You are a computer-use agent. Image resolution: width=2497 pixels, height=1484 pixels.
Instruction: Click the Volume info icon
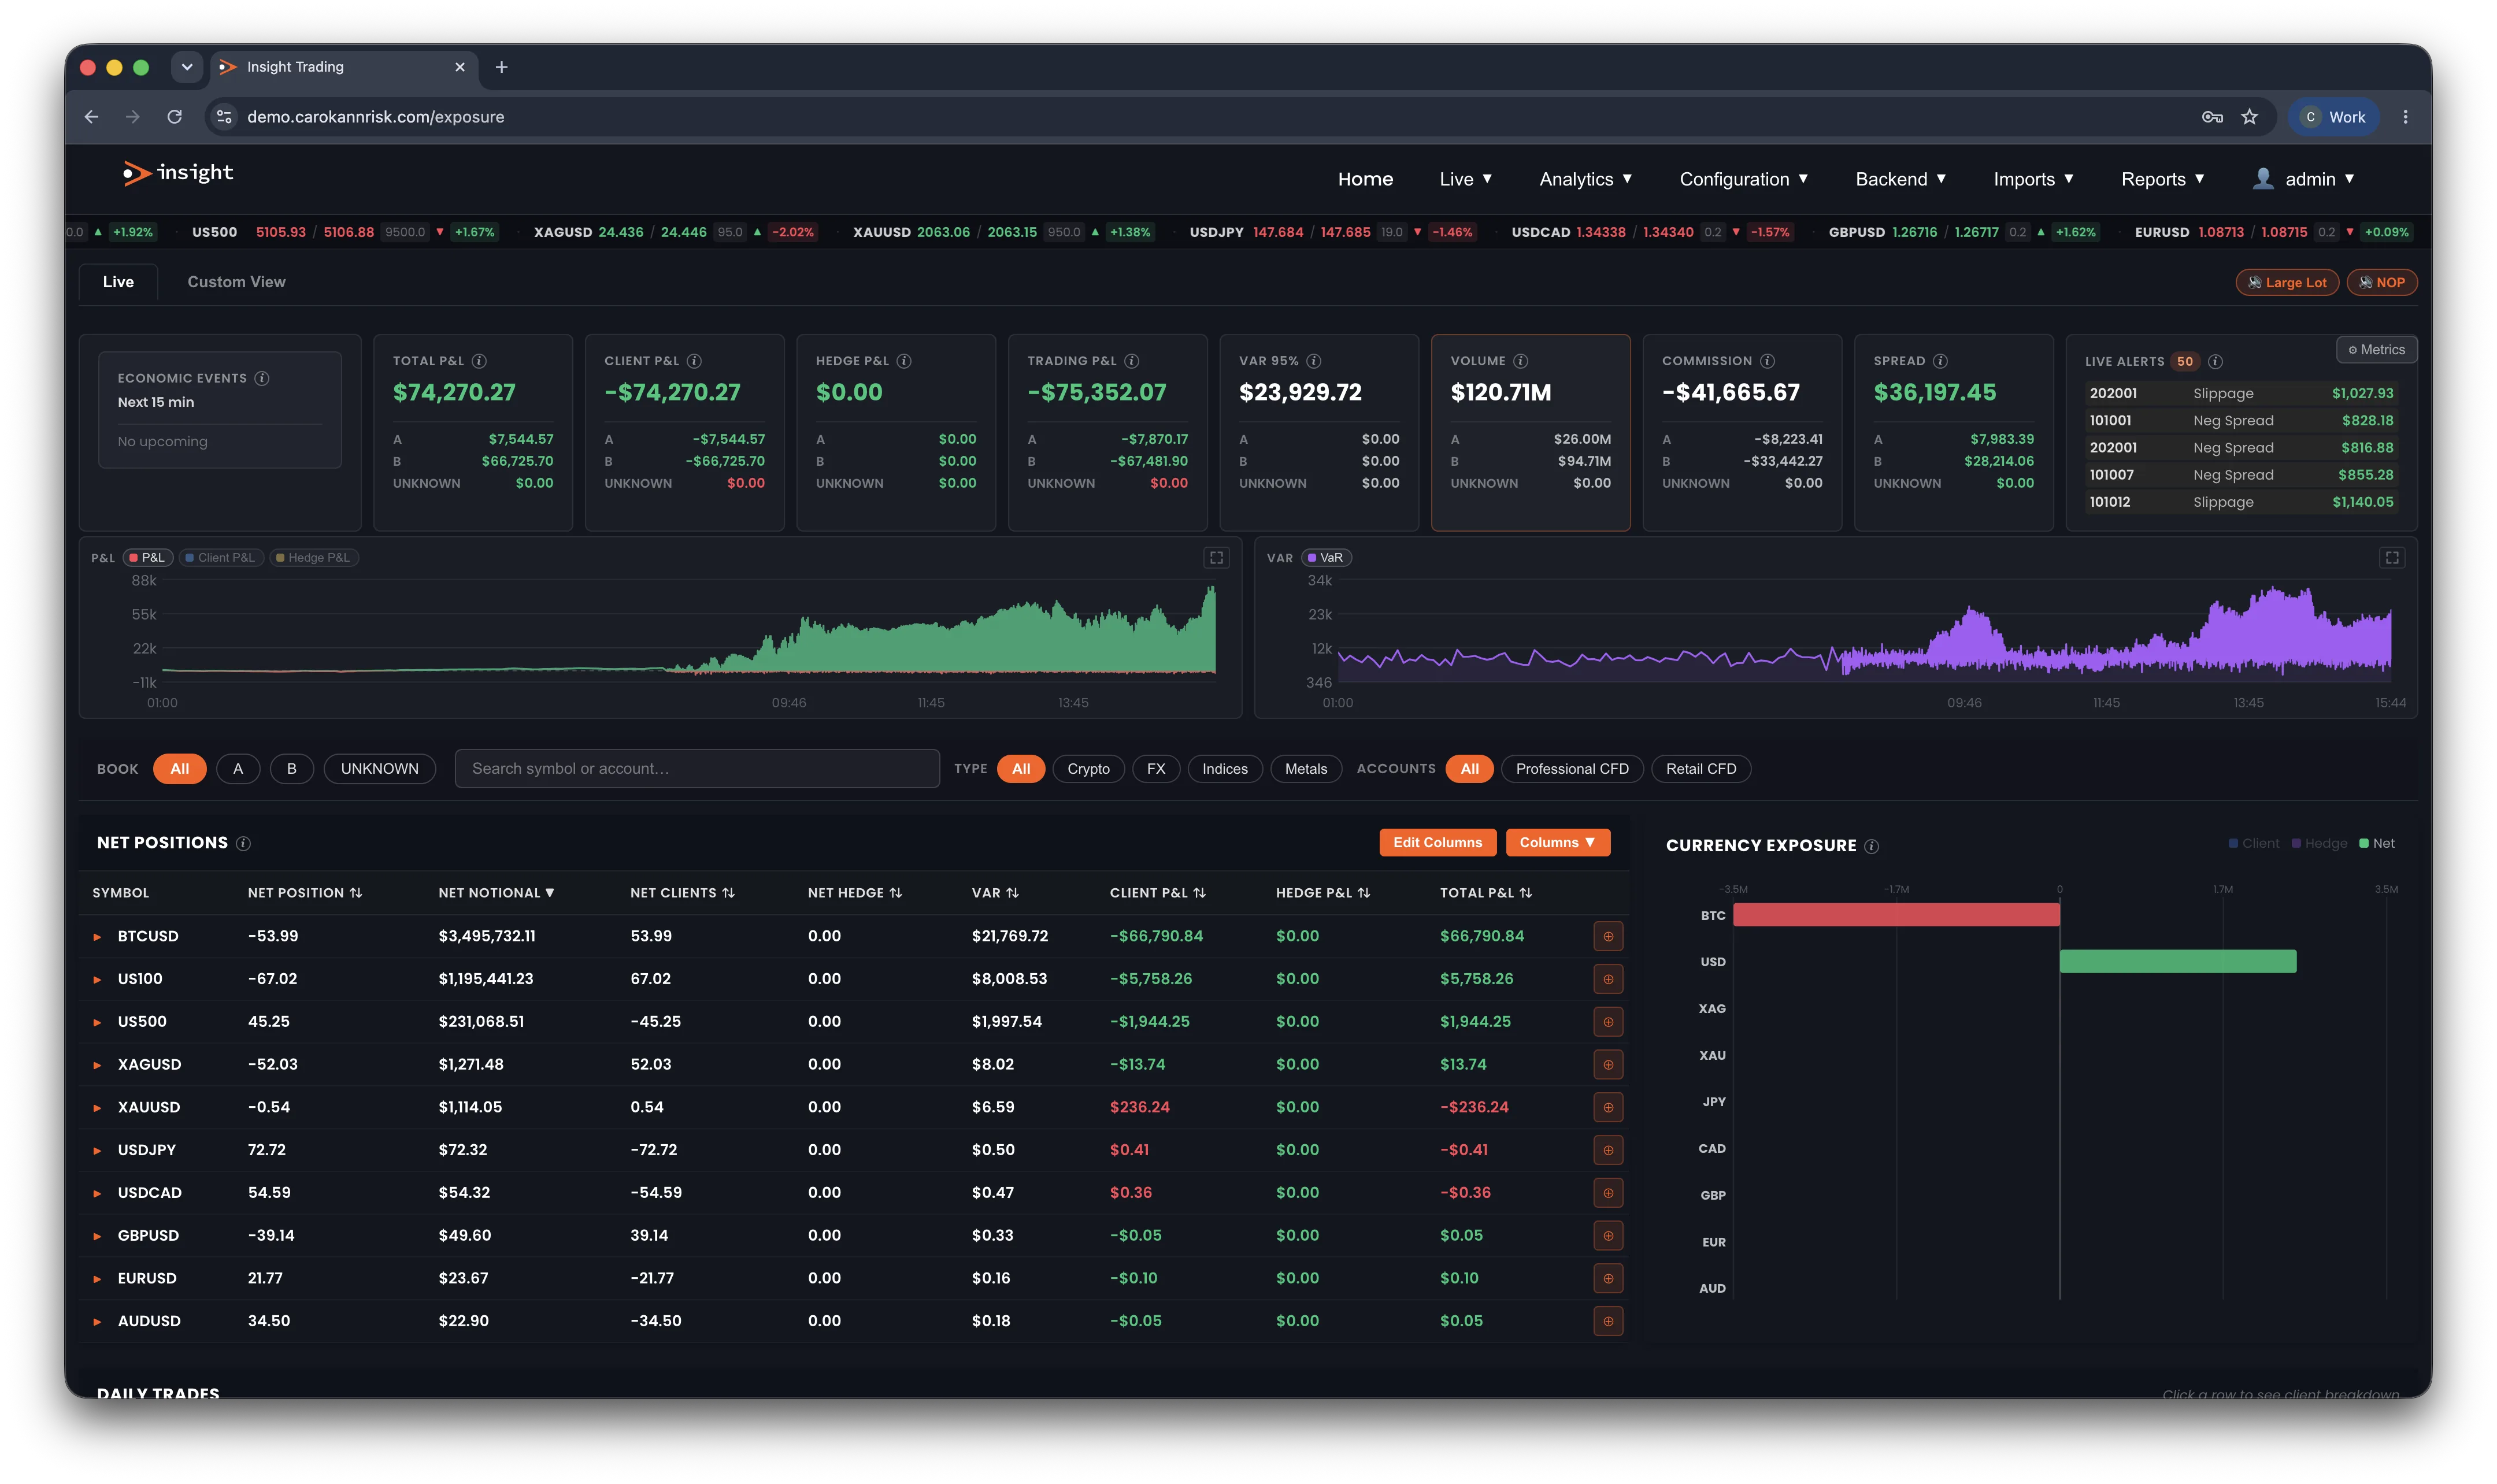point(1521,361)
